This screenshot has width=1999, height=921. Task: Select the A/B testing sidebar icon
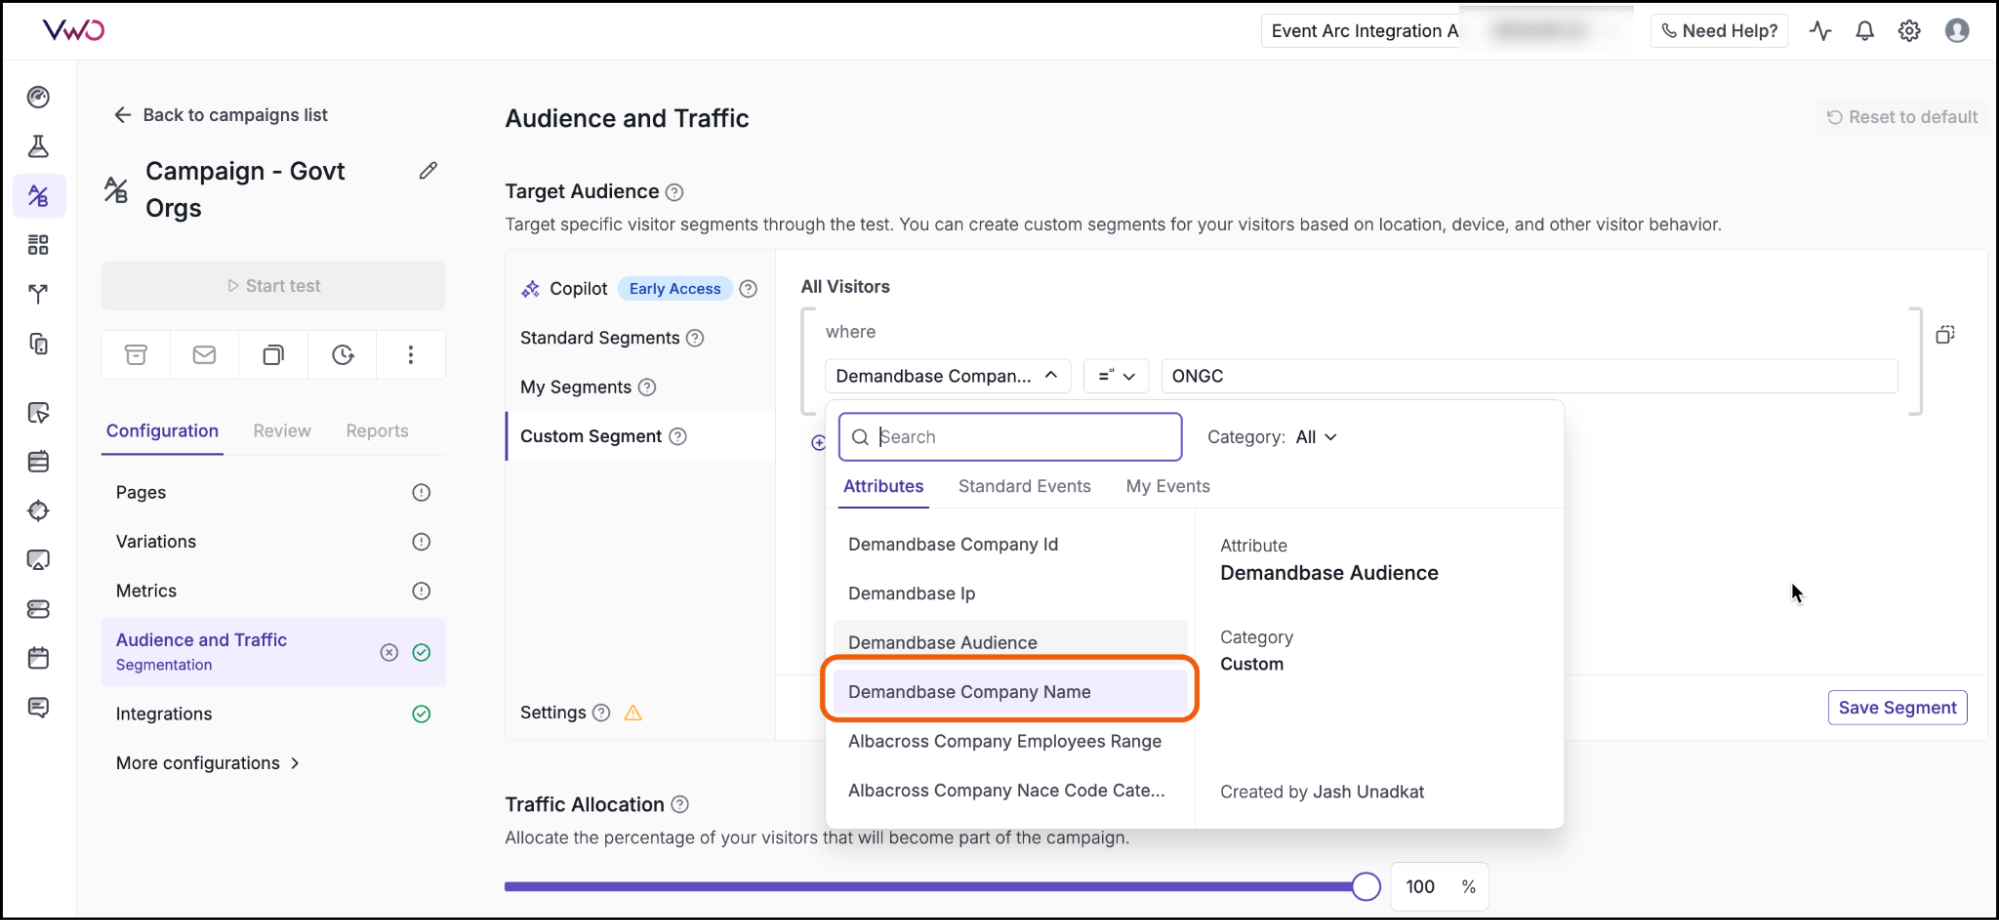(39, 195)
